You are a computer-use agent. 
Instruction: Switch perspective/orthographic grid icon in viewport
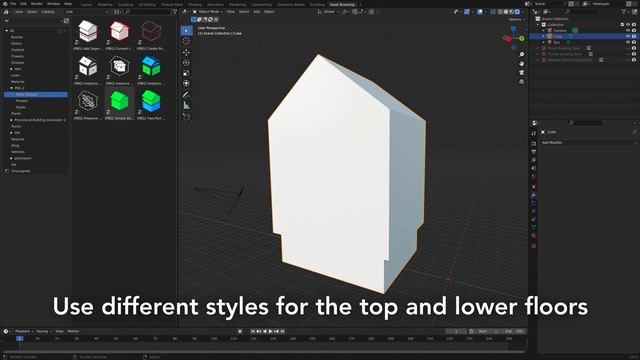pyautogui.click(x=522, y=82)
